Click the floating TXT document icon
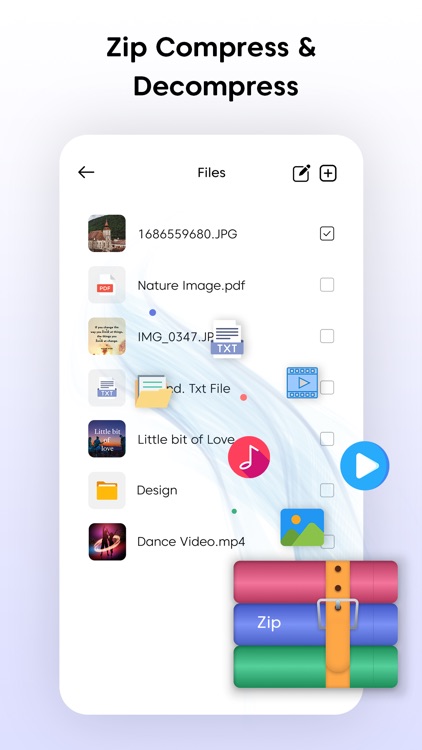Viewport: 422px width, 750px height. [x=227, y=339]
